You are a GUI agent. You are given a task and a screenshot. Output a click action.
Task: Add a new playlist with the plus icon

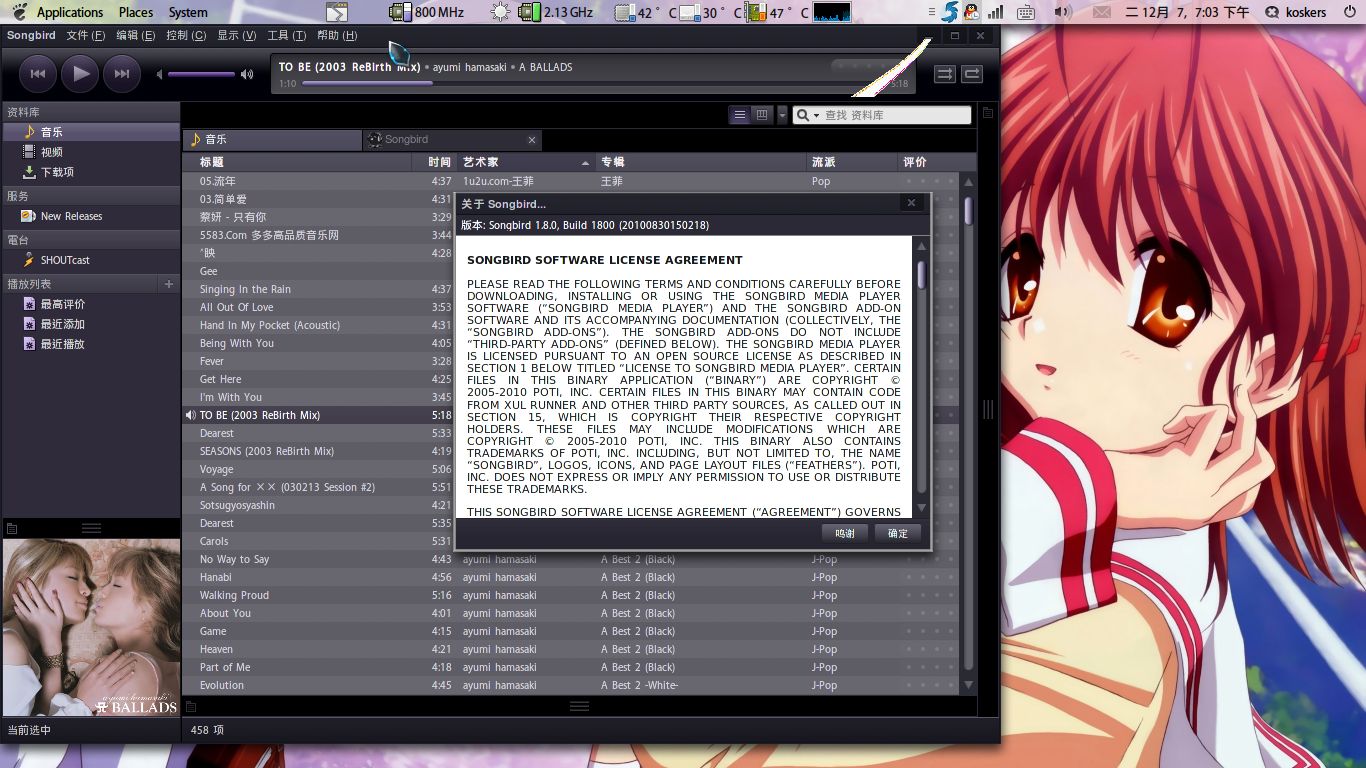pyautogui.click(x=169, y=284)
